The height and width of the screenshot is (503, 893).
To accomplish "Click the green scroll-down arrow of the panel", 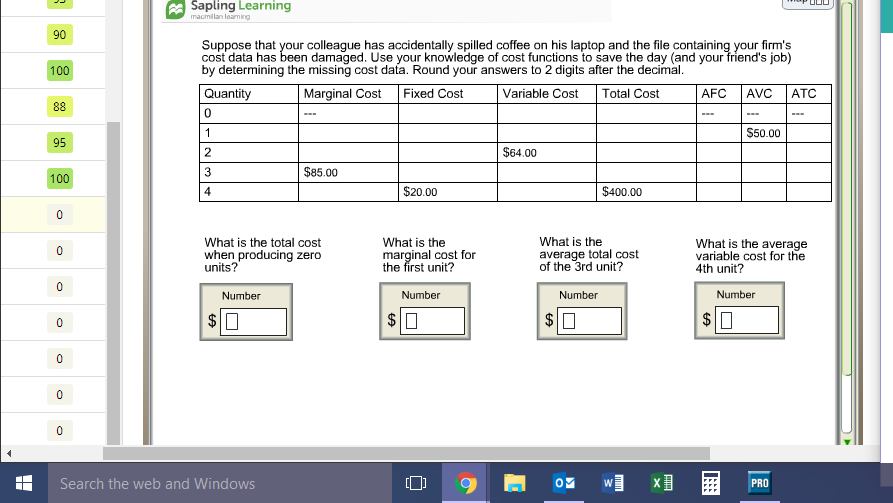I will pyautogui.click(x=847, y=441).
